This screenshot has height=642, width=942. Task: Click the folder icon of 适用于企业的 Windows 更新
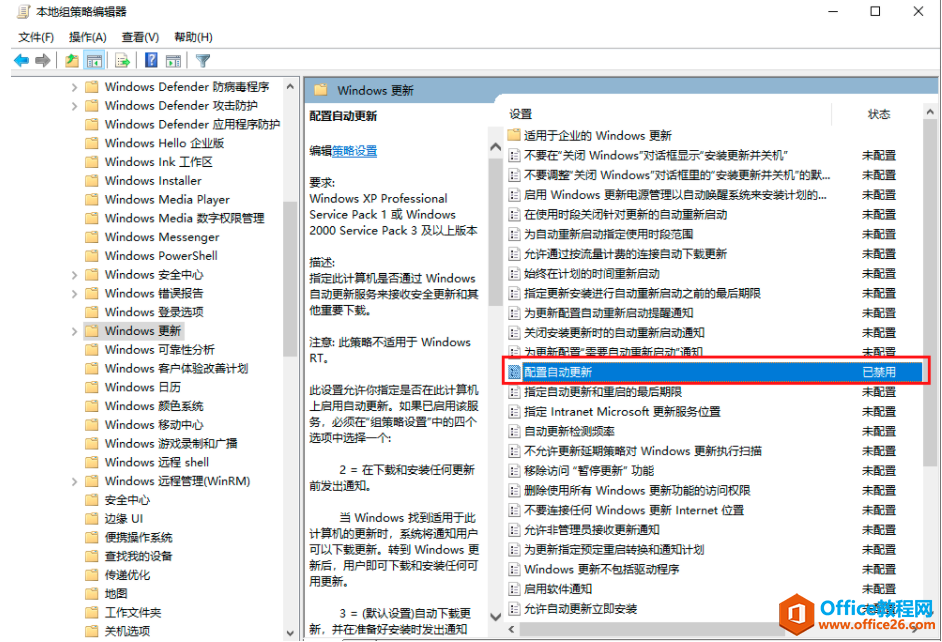pyautogui.click(x=514, y=135)
